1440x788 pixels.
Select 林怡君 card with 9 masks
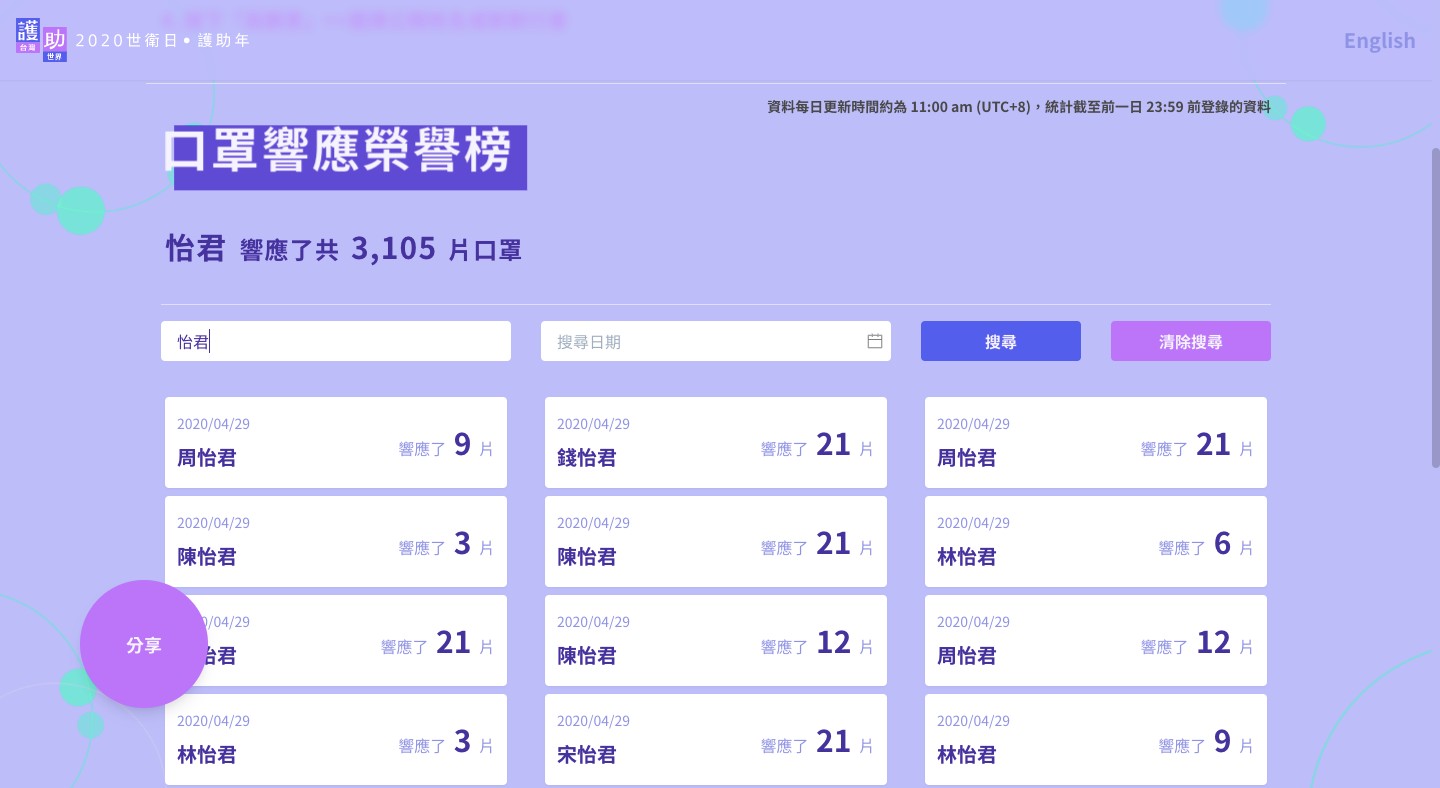tap(1095, 739)
